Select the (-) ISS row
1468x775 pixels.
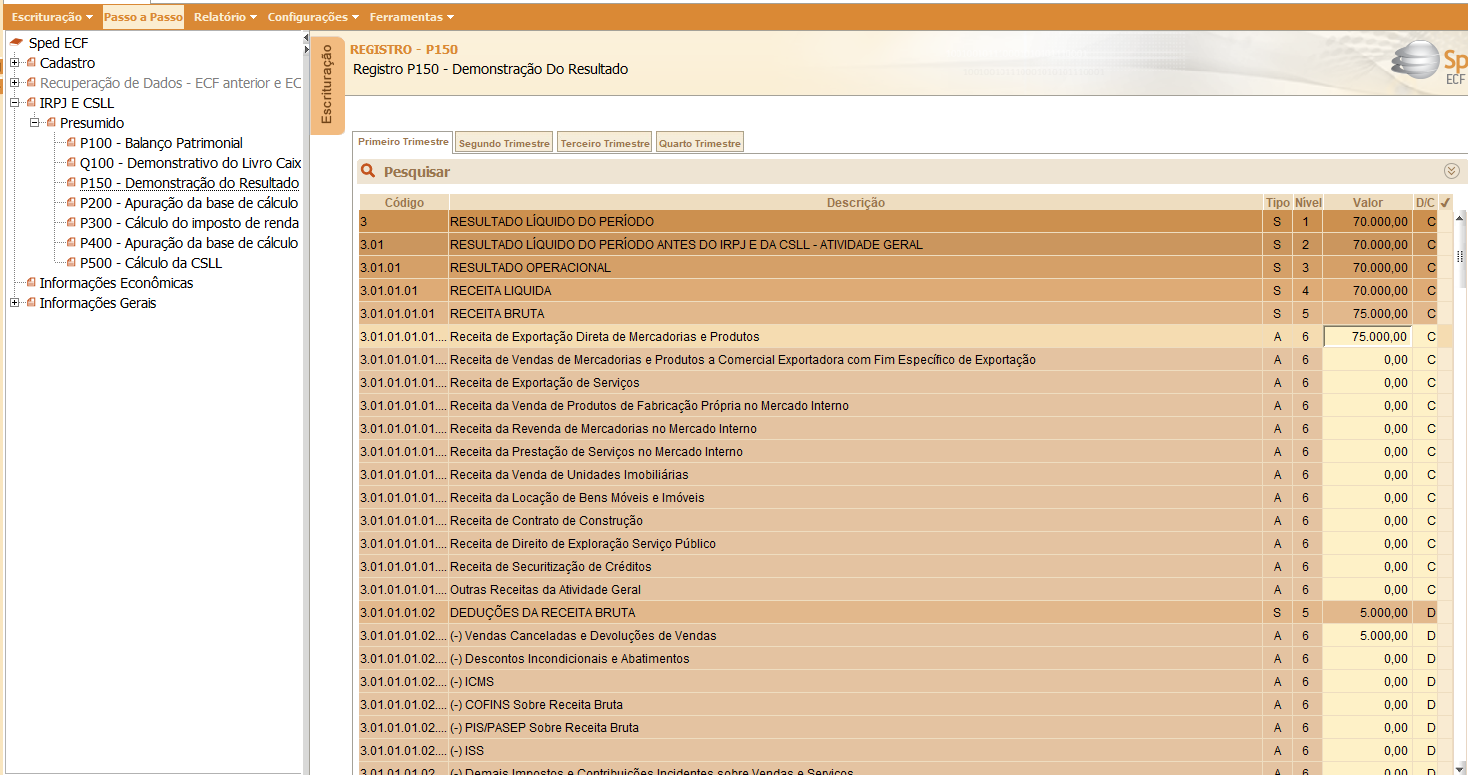pos(905,751)
